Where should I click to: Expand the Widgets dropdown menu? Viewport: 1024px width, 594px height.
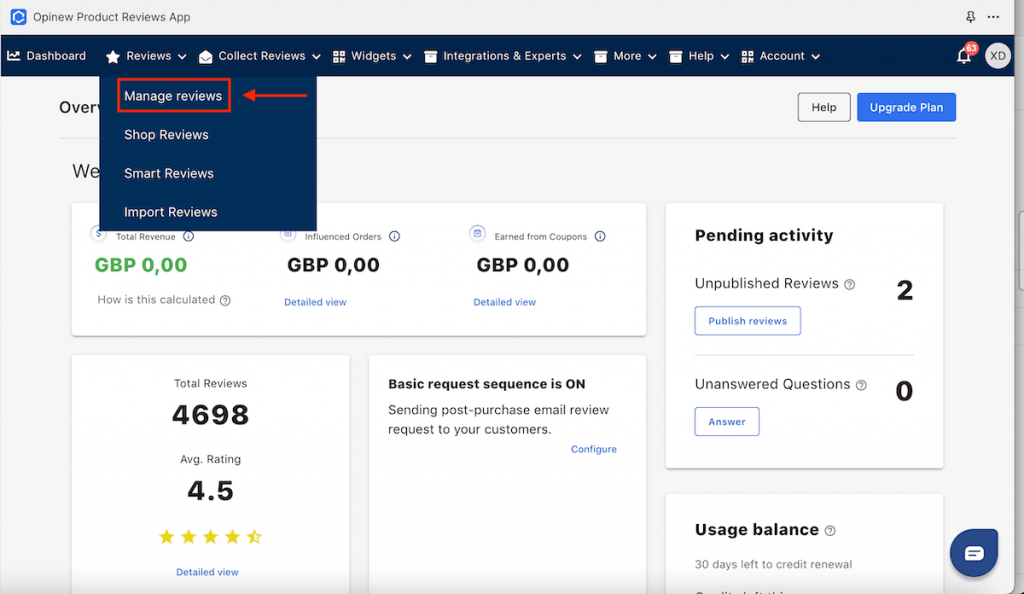372,56
